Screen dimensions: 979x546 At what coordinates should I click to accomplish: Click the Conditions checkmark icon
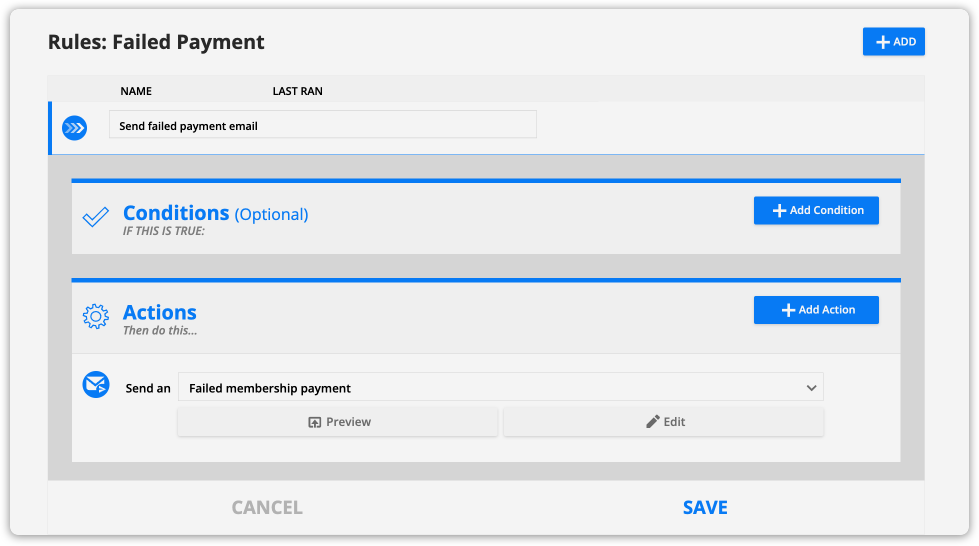96,217
